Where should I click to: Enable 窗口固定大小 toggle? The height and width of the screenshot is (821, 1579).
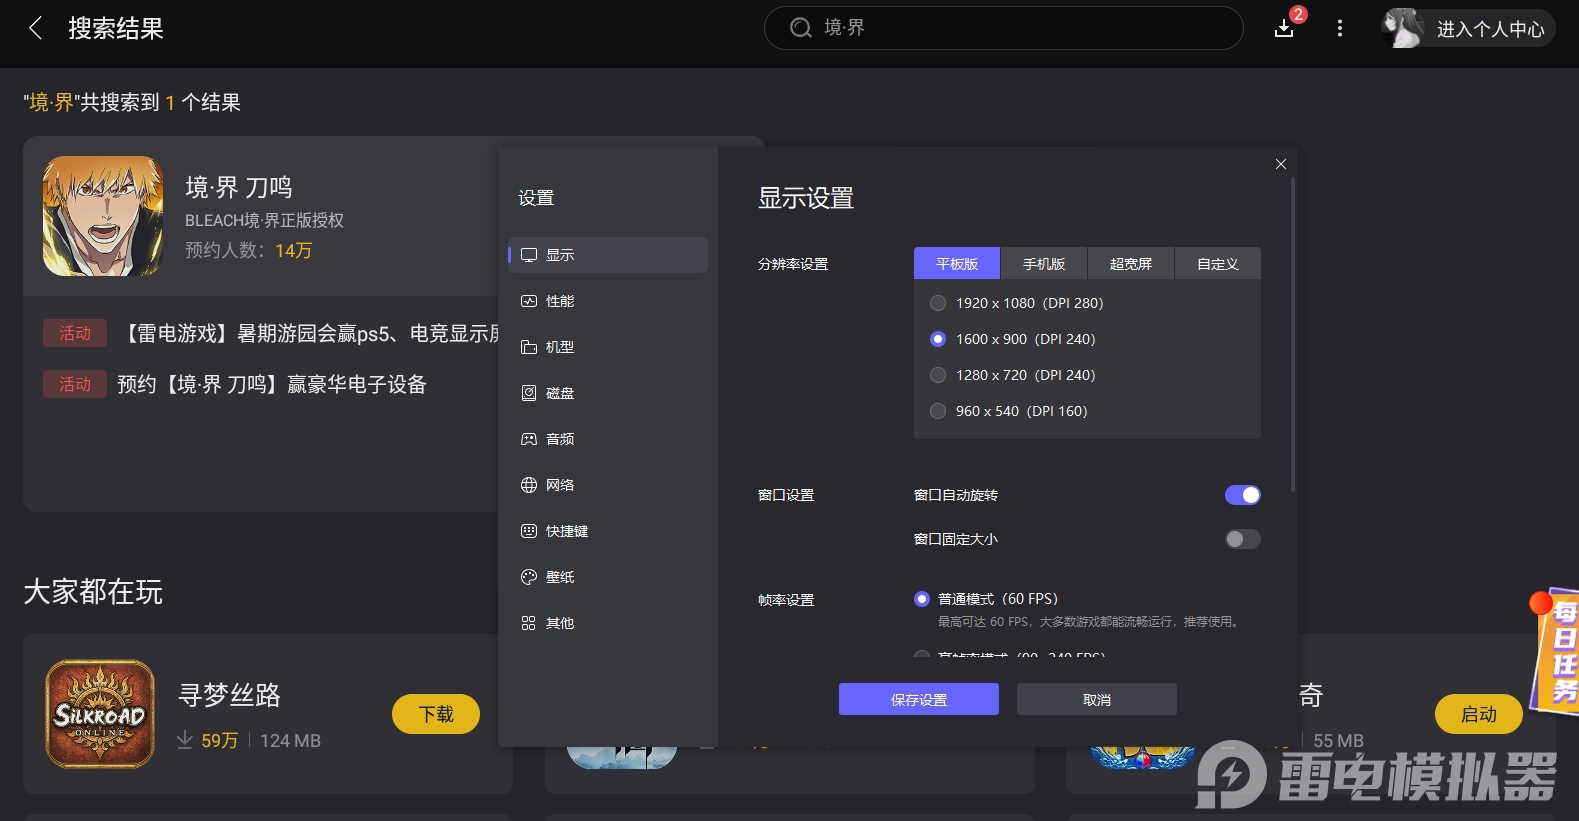1242,539
